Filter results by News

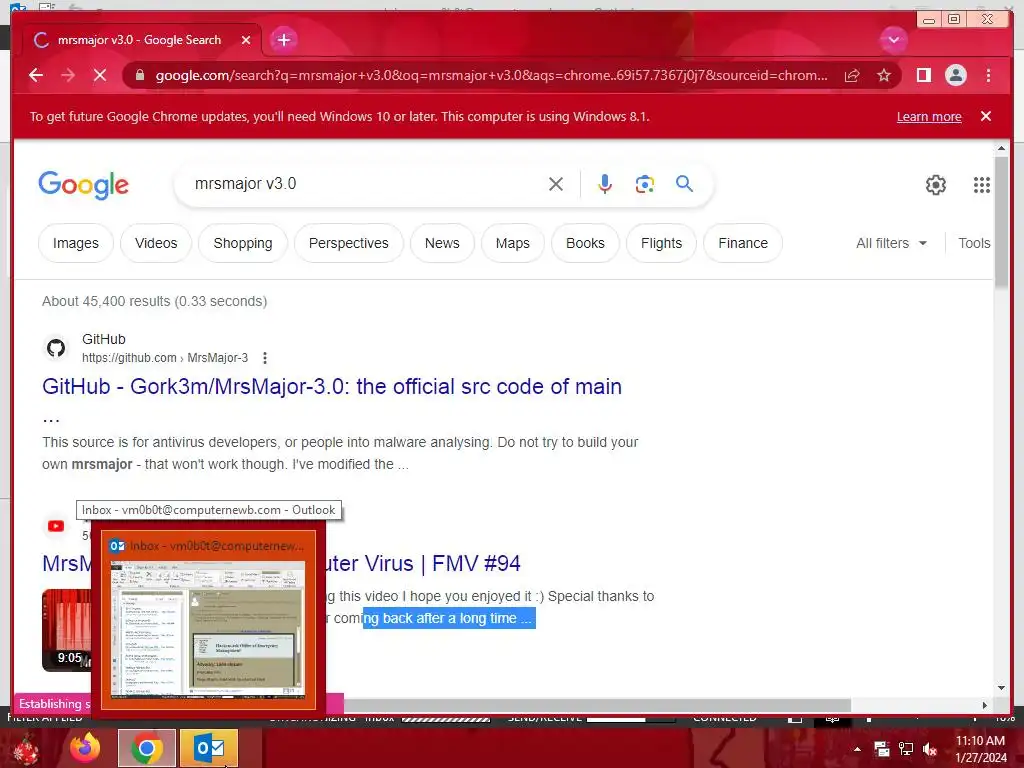442,243
